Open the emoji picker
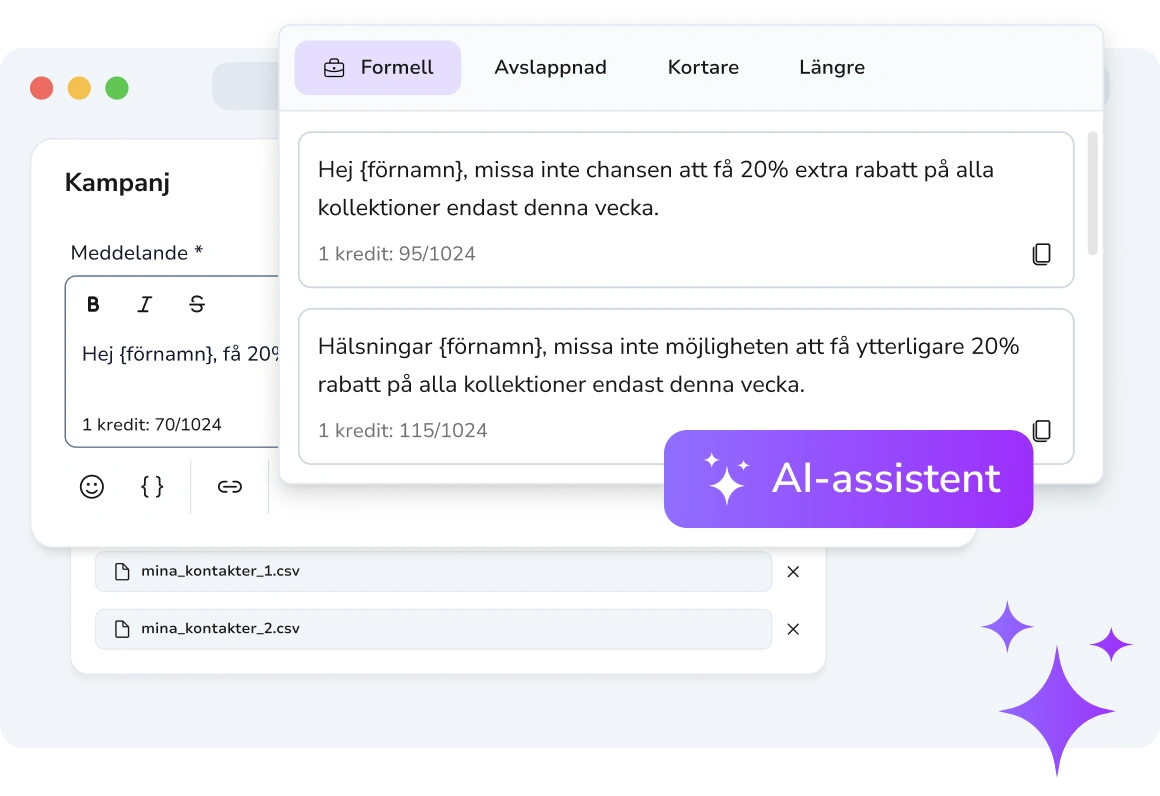The image size is (1160, 796). pos(92,487)
